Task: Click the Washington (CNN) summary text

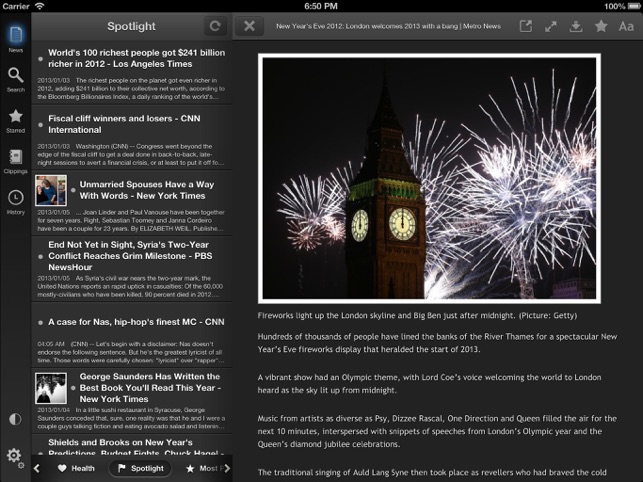Action: click(131, 154)
